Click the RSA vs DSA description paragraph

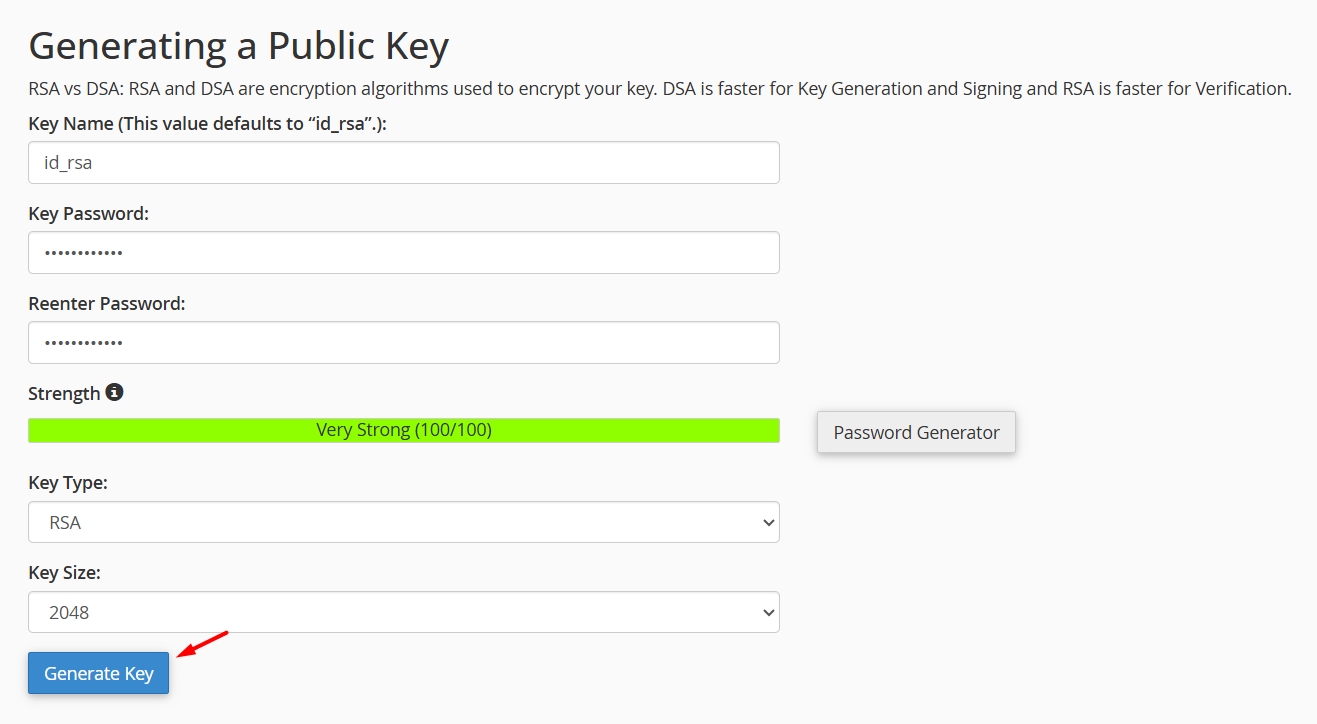659,88
